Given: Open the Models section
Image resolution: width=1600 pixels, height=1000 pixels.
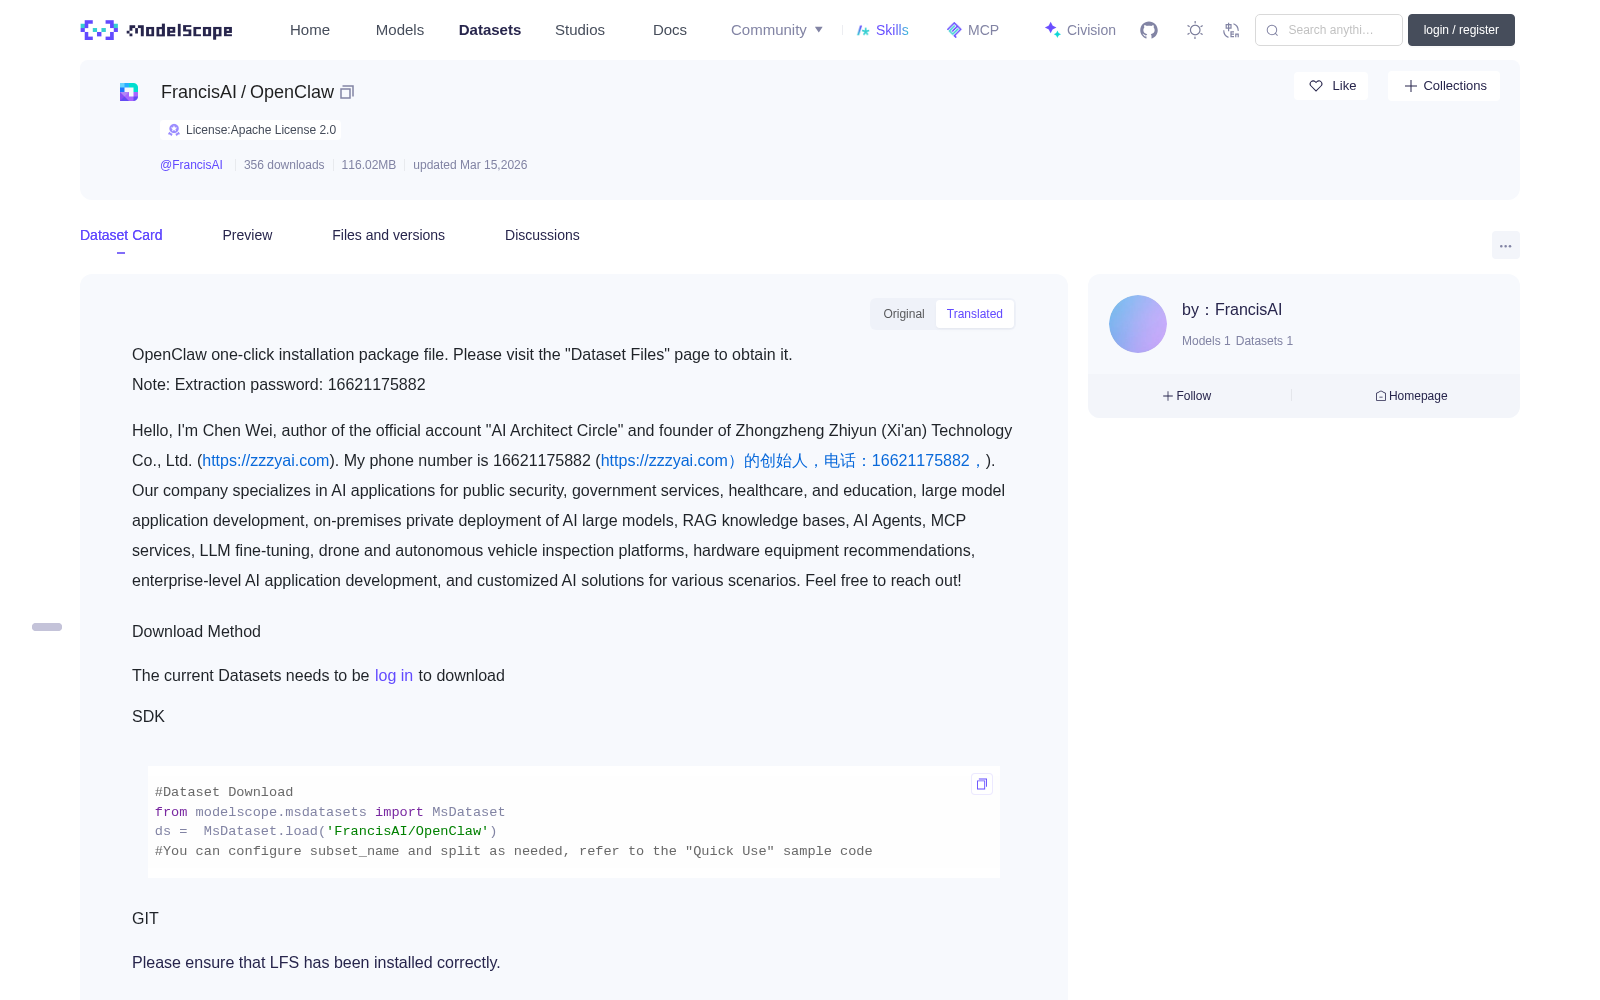Looking at the screenshot, I should [400, 30].
